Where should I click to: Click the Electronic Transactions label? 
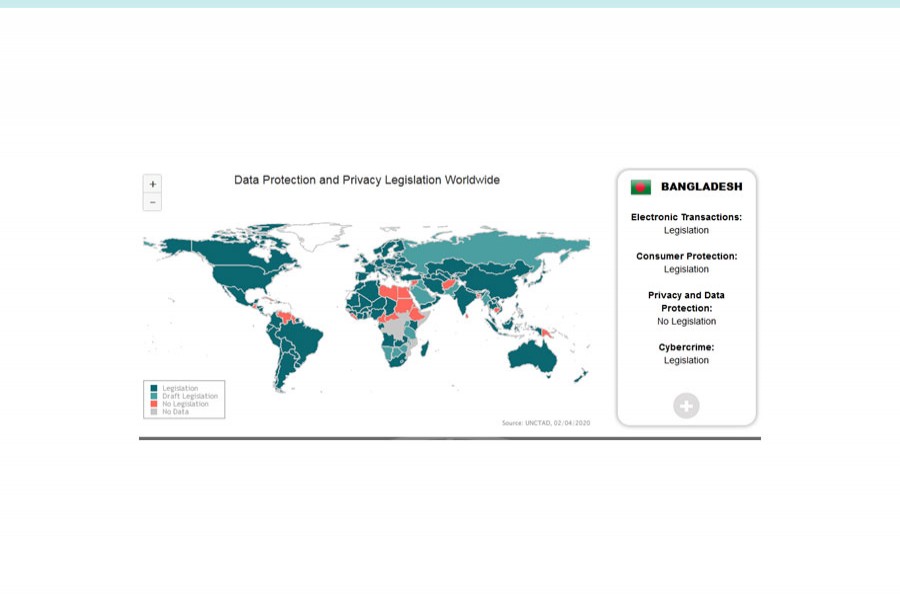[x=686, y=217]
